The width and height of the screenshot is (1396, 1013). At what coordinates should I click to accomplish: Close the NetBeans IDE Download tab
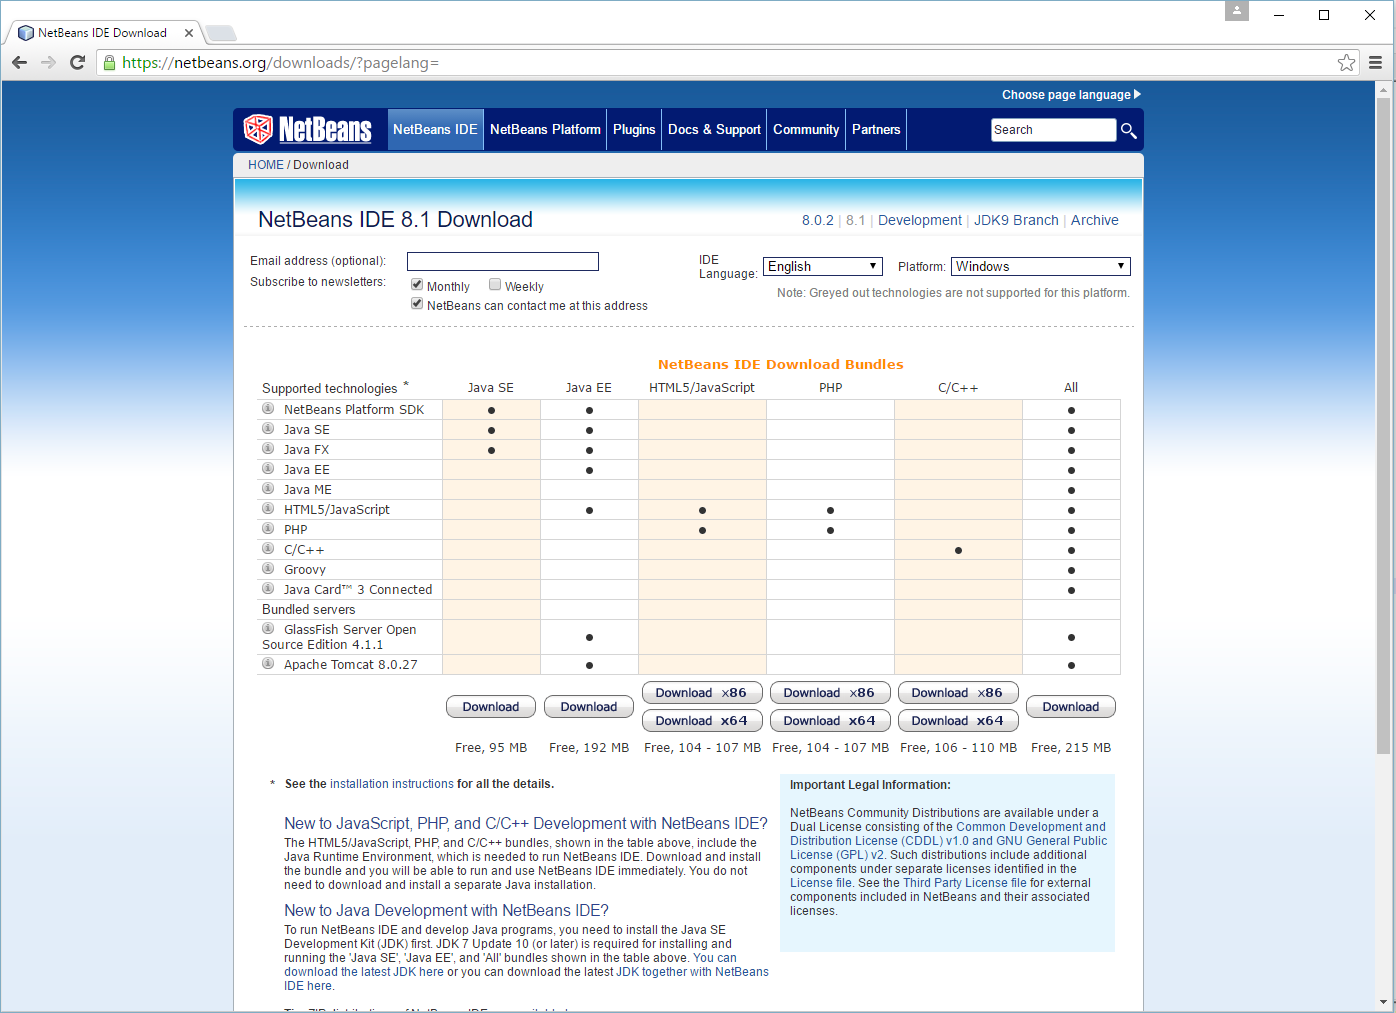[x=189, y=33]
